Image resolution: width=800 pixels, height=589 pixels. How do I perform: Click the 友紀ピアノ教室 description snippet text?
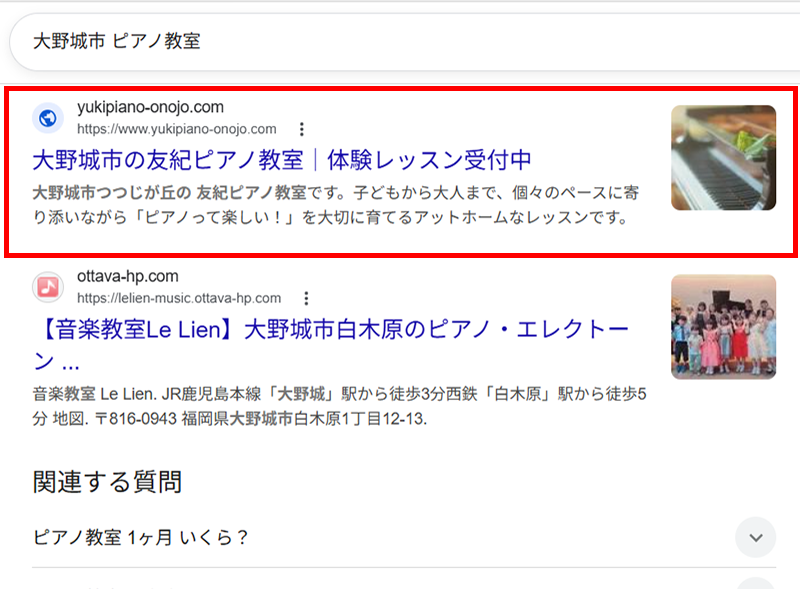click(336, 205)
